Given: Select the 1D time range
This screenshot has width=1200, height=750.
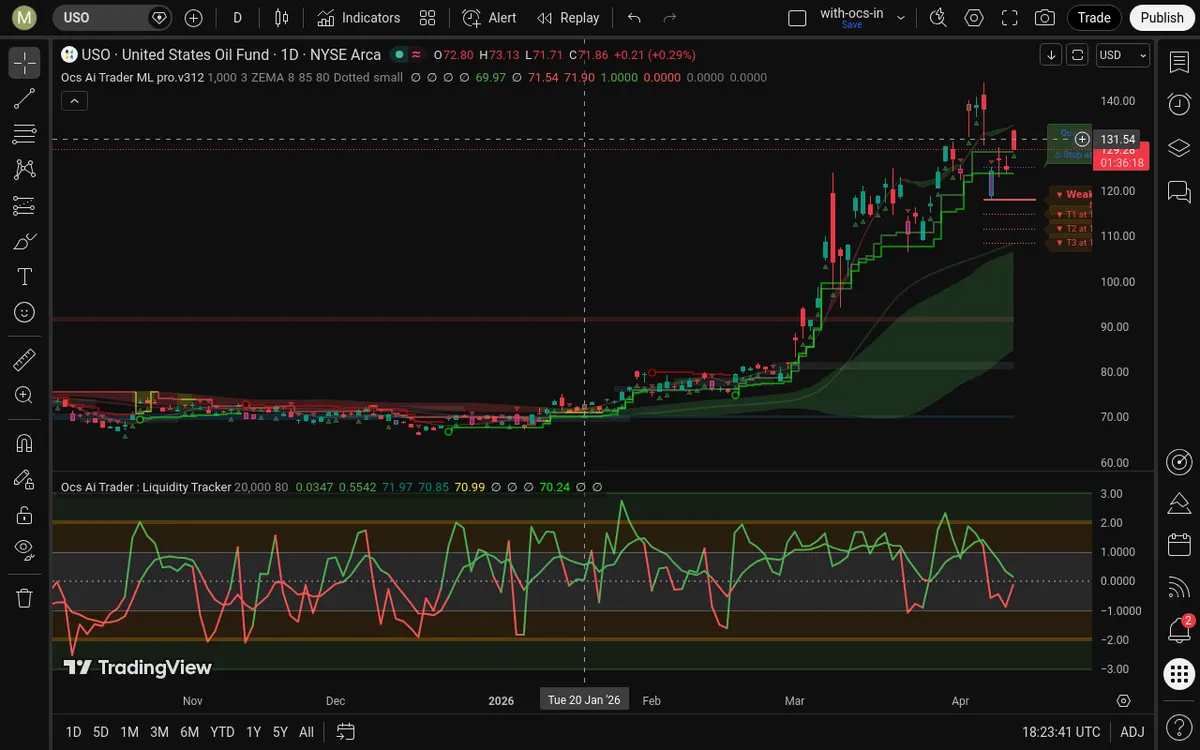Looking at the screenshot, I should click(73, 732).
